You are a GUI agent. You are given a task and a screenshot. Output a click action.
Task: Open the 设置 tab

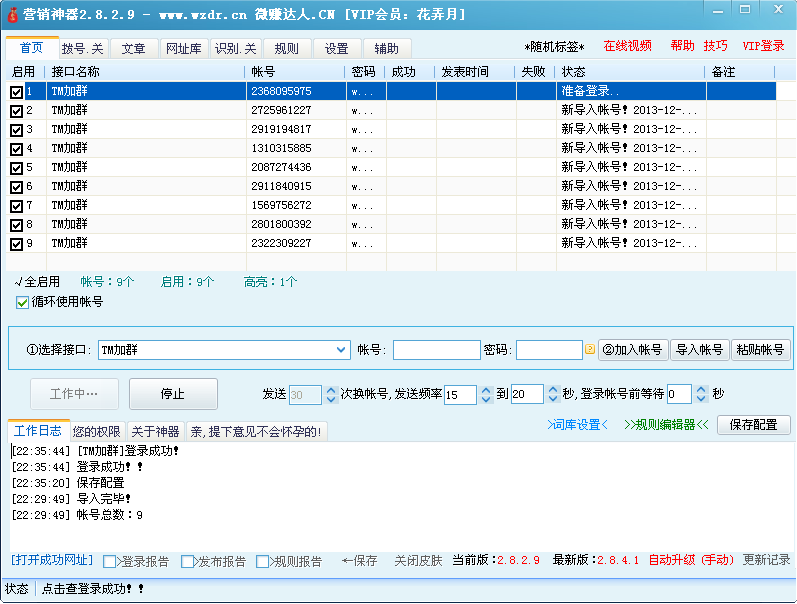tap(337, 48)
